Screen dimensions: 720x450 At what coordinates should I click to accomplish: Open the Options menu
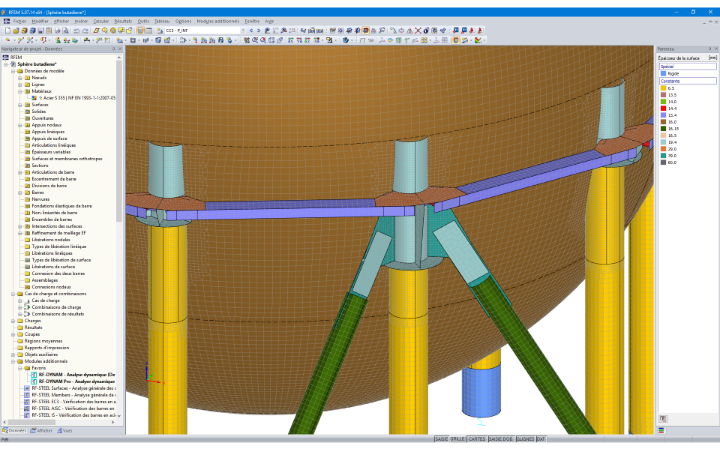point(183,21)
